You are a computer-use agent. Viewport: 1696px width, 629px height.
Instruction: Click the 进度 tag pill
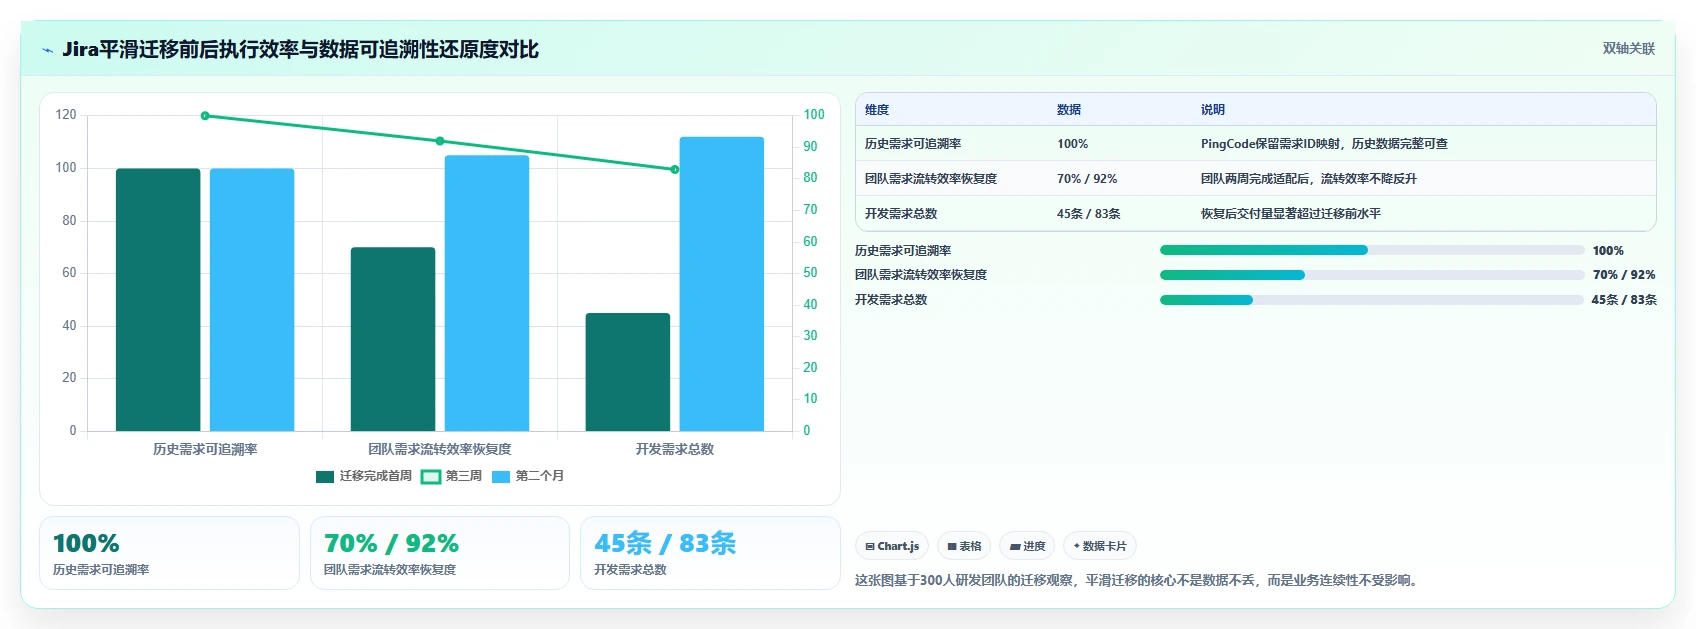(1027, 546)
